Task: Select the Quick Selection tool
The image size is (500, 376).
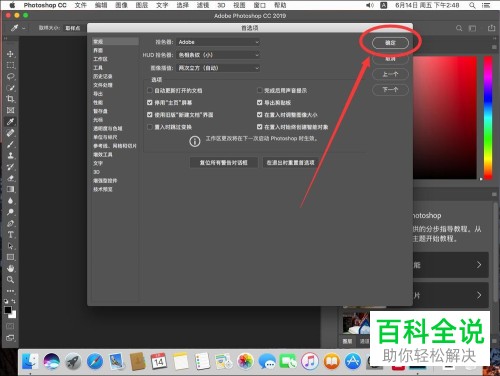Action: click(x=10, y=88)
